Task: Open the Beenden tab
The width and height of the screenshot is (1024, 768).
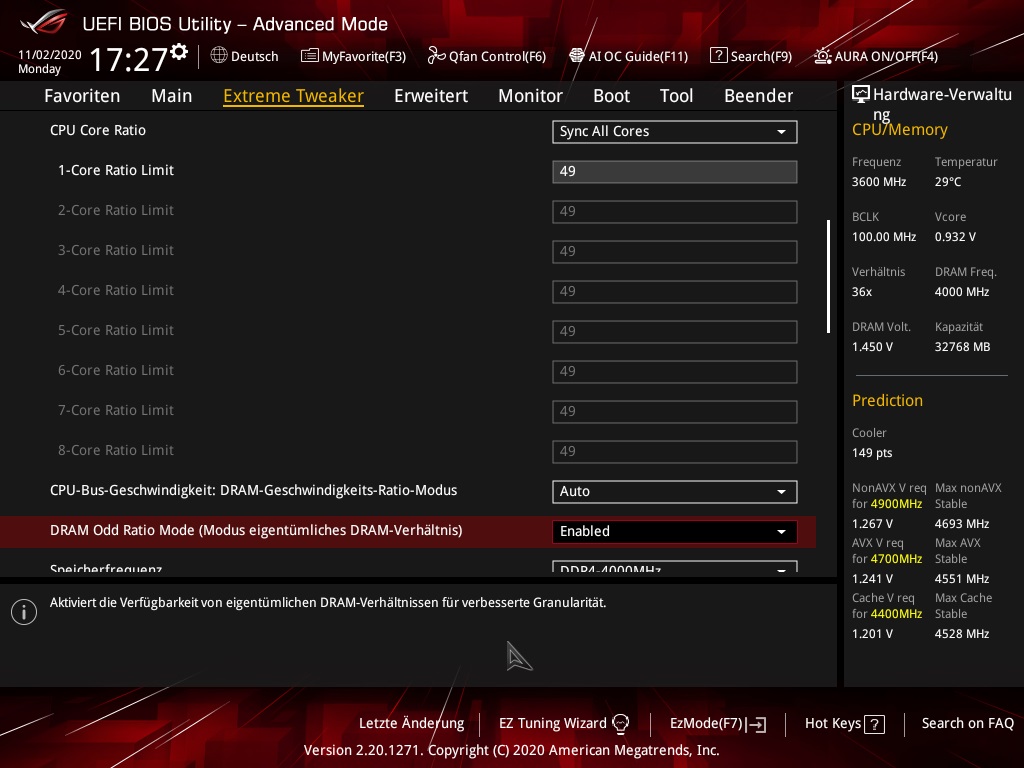Action: point(758,96)
